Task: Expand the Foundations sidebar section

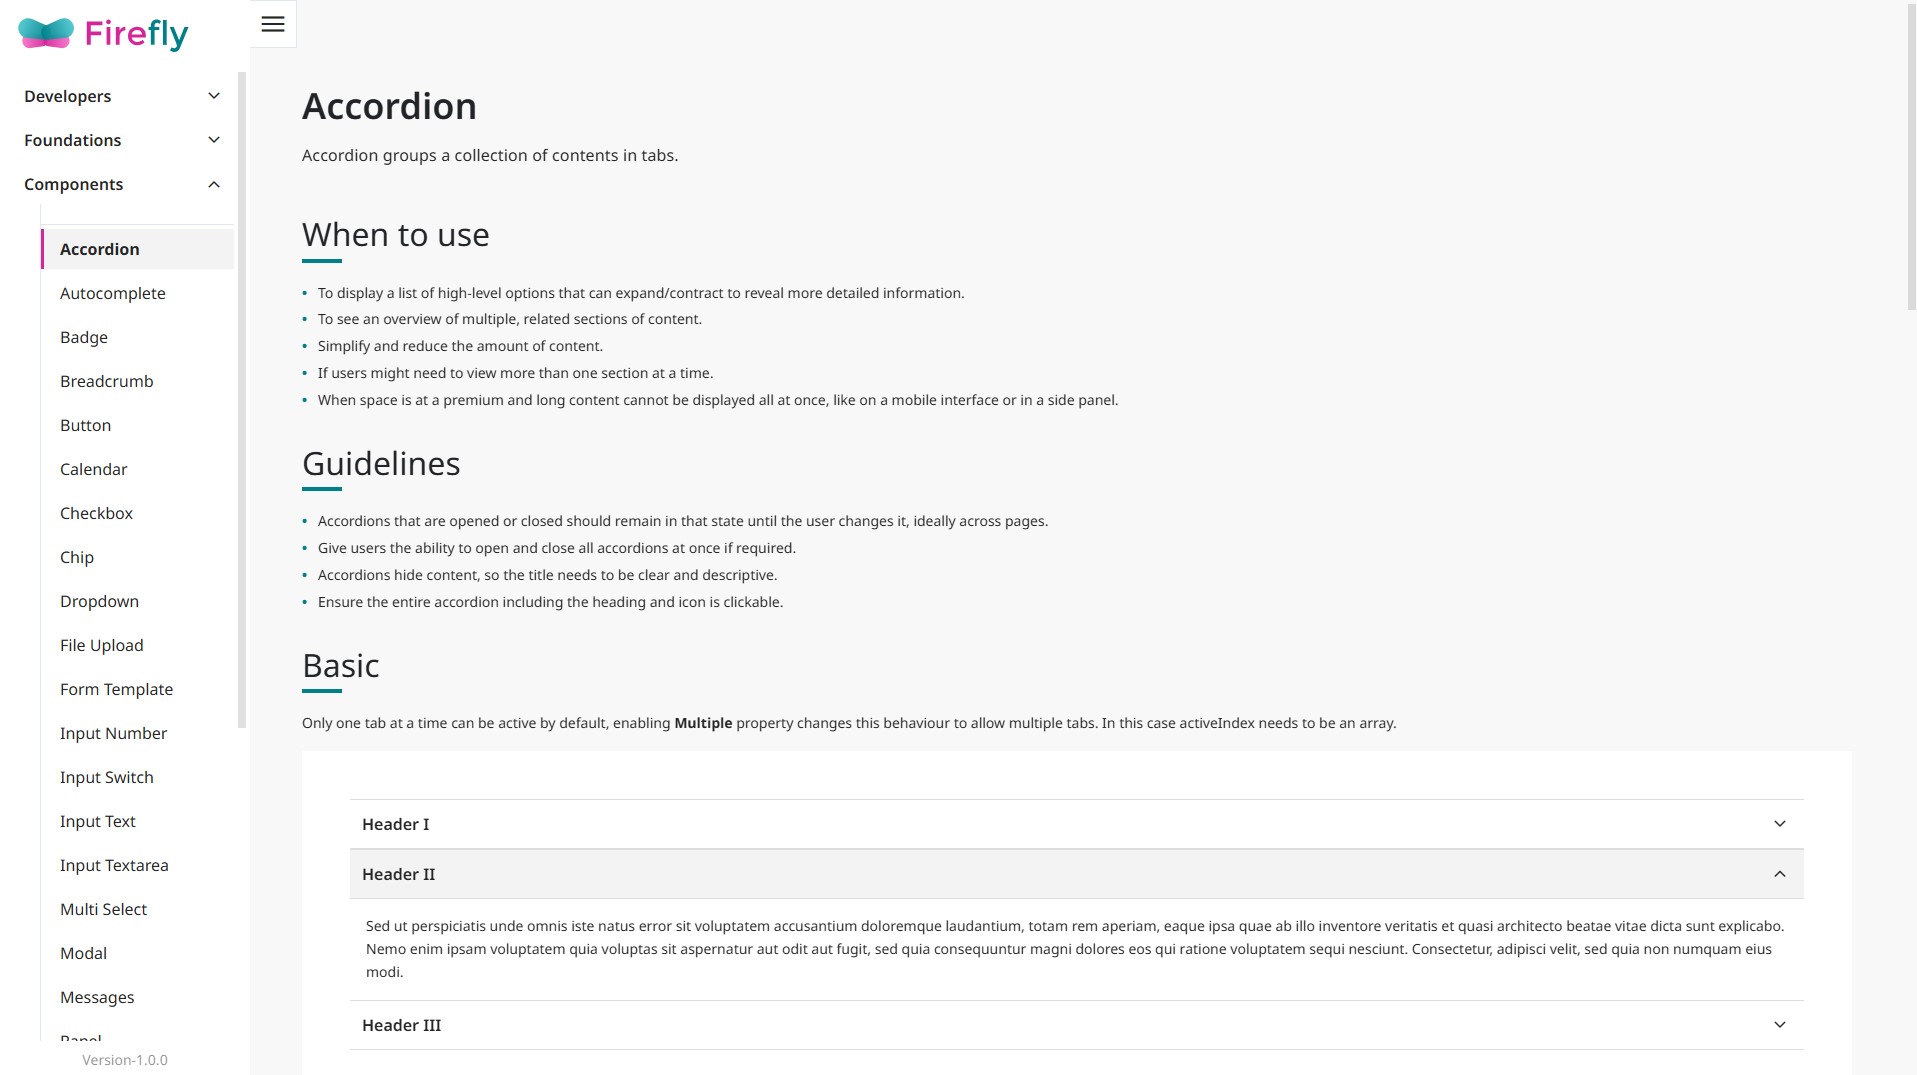Action: [213, 140]
